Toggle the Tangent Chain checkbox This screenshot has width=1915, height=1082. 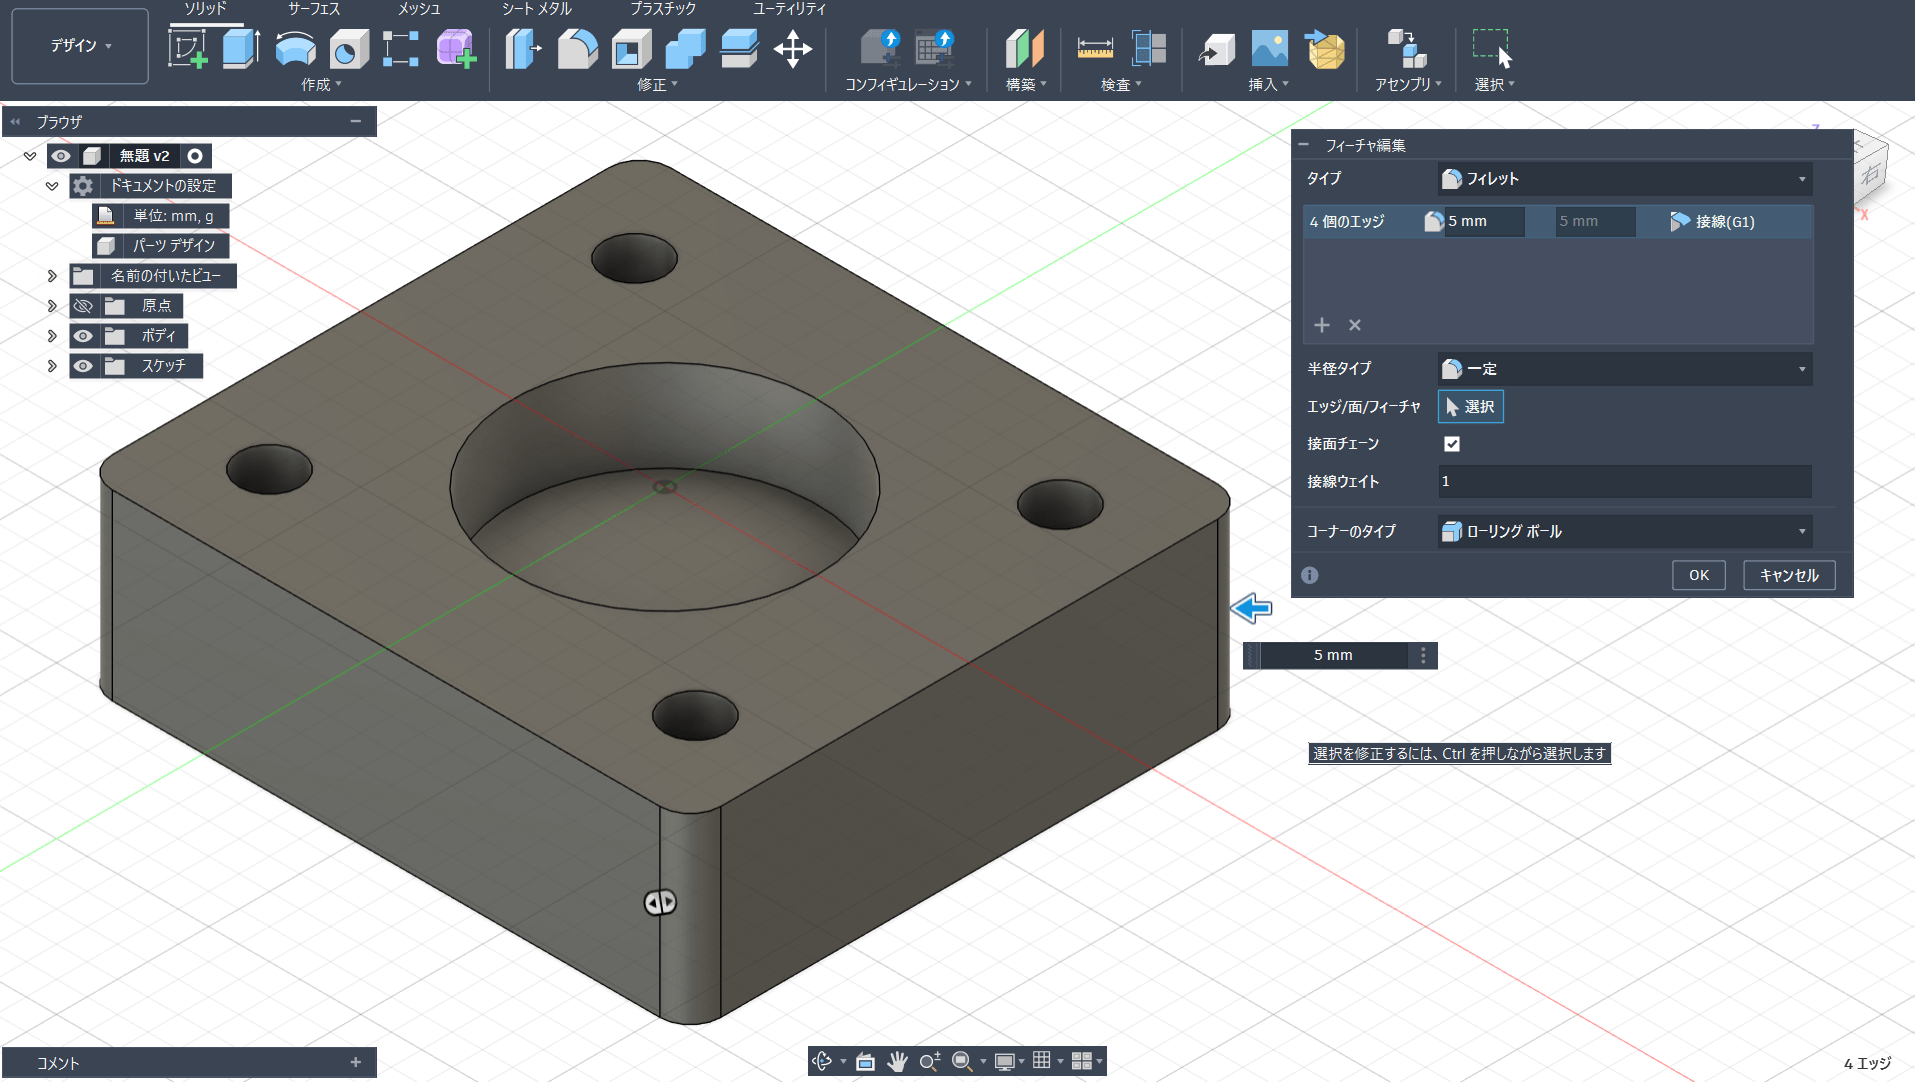click(1452, 444)
